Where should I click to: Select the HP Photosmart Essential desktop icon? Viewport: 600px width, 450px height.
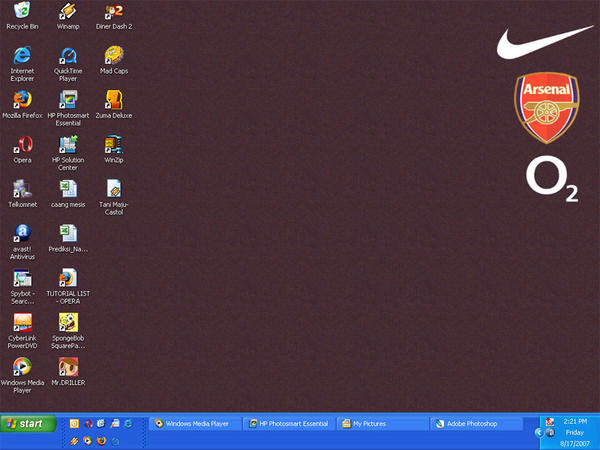[68, 108]
